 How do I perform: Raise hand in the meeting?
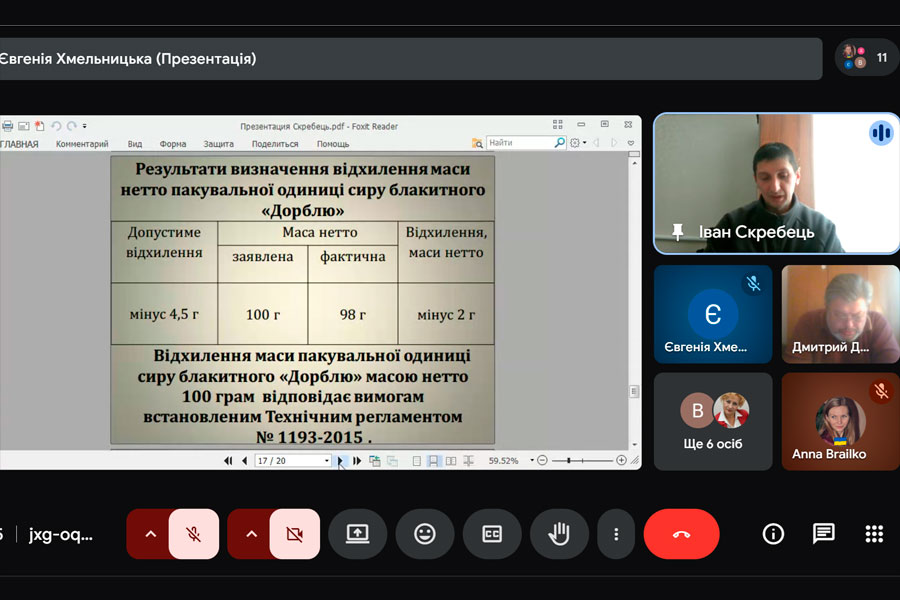point(559,534)
